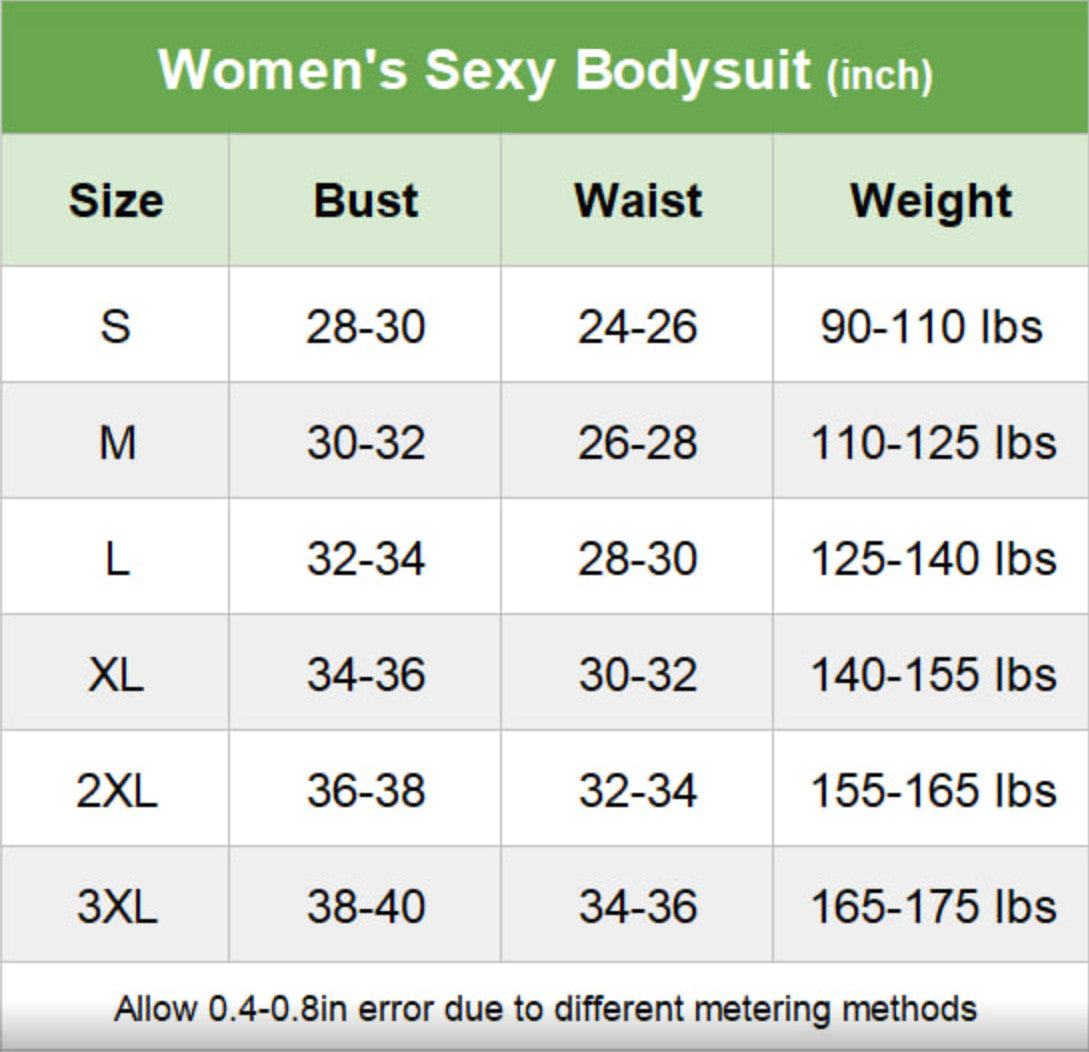Click the Bust column header

pos(366,201)
